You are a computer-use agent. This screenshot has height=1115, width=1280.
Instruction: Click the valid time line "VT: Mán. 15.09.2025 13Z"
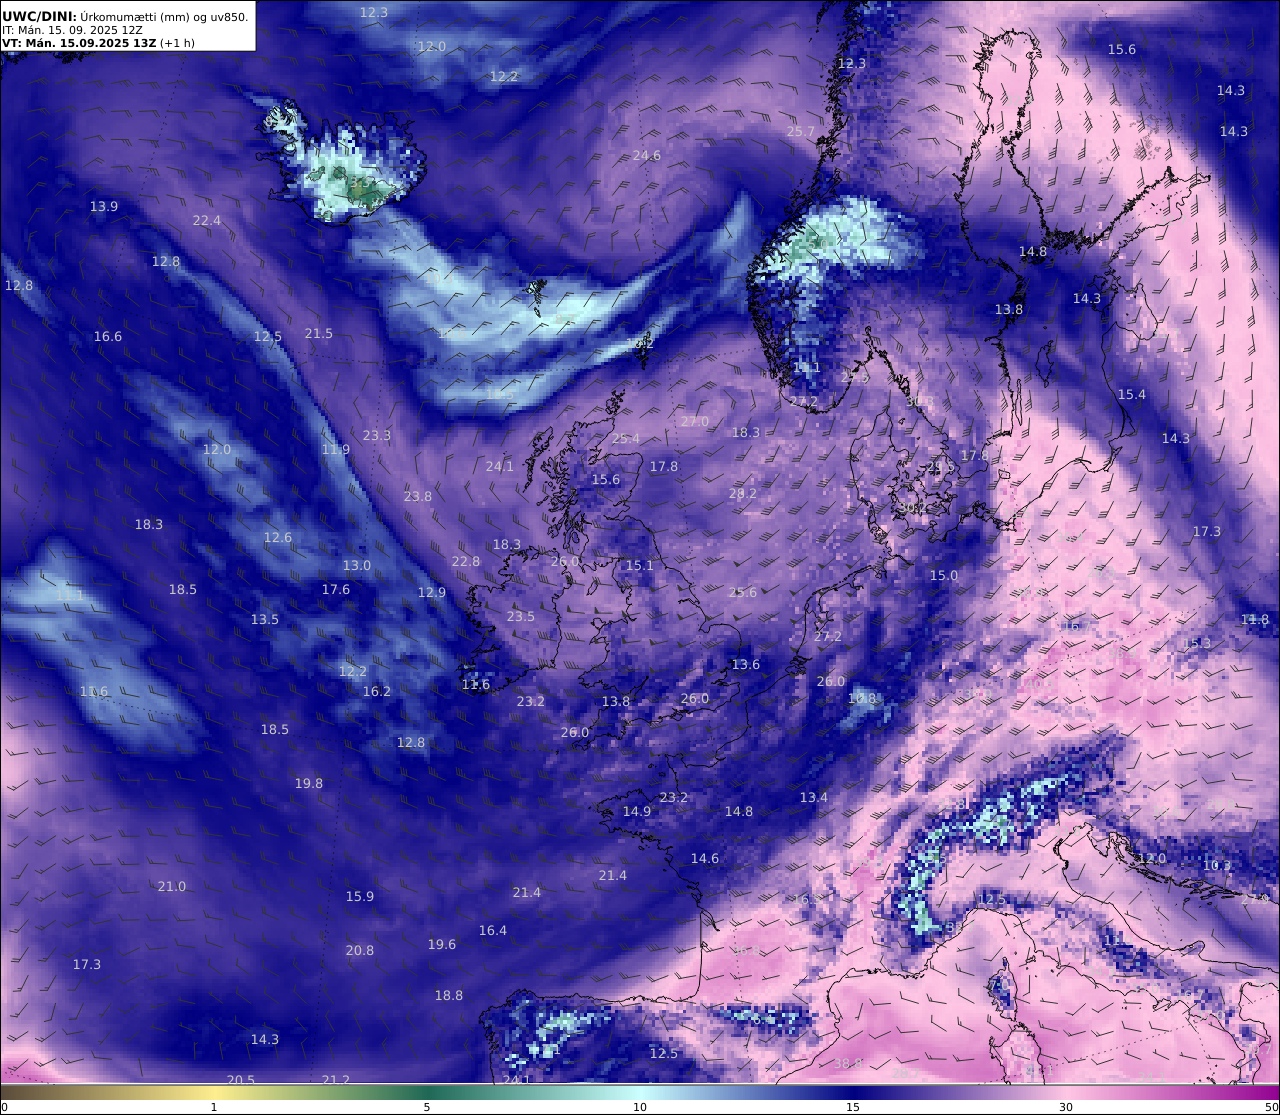coord(81,43)
